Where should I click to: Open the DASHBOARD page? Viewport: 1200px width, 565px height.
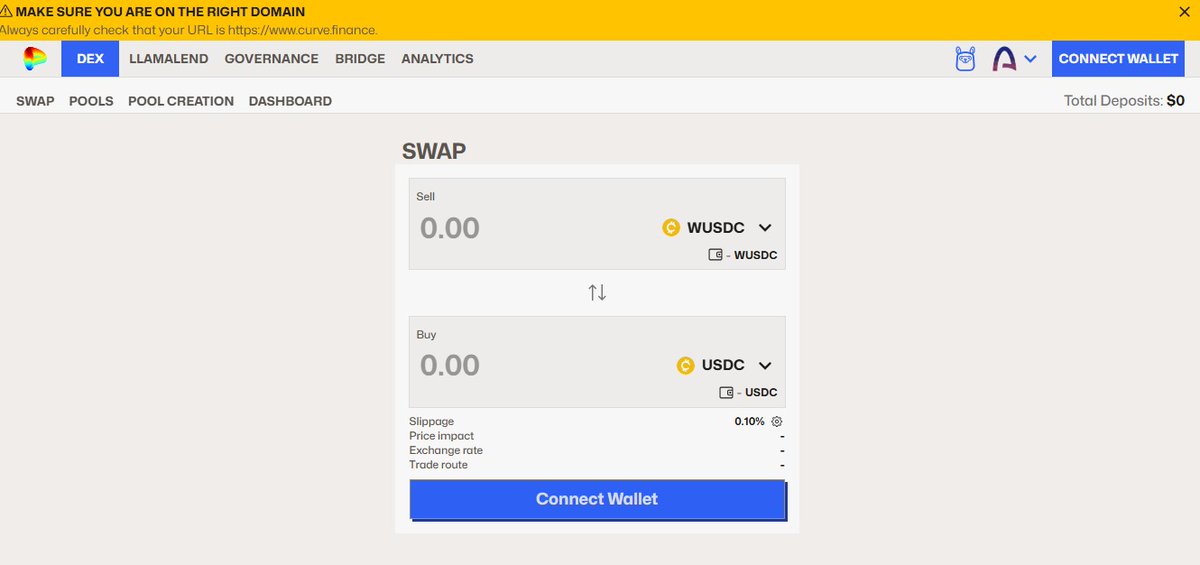coord(290,101)
